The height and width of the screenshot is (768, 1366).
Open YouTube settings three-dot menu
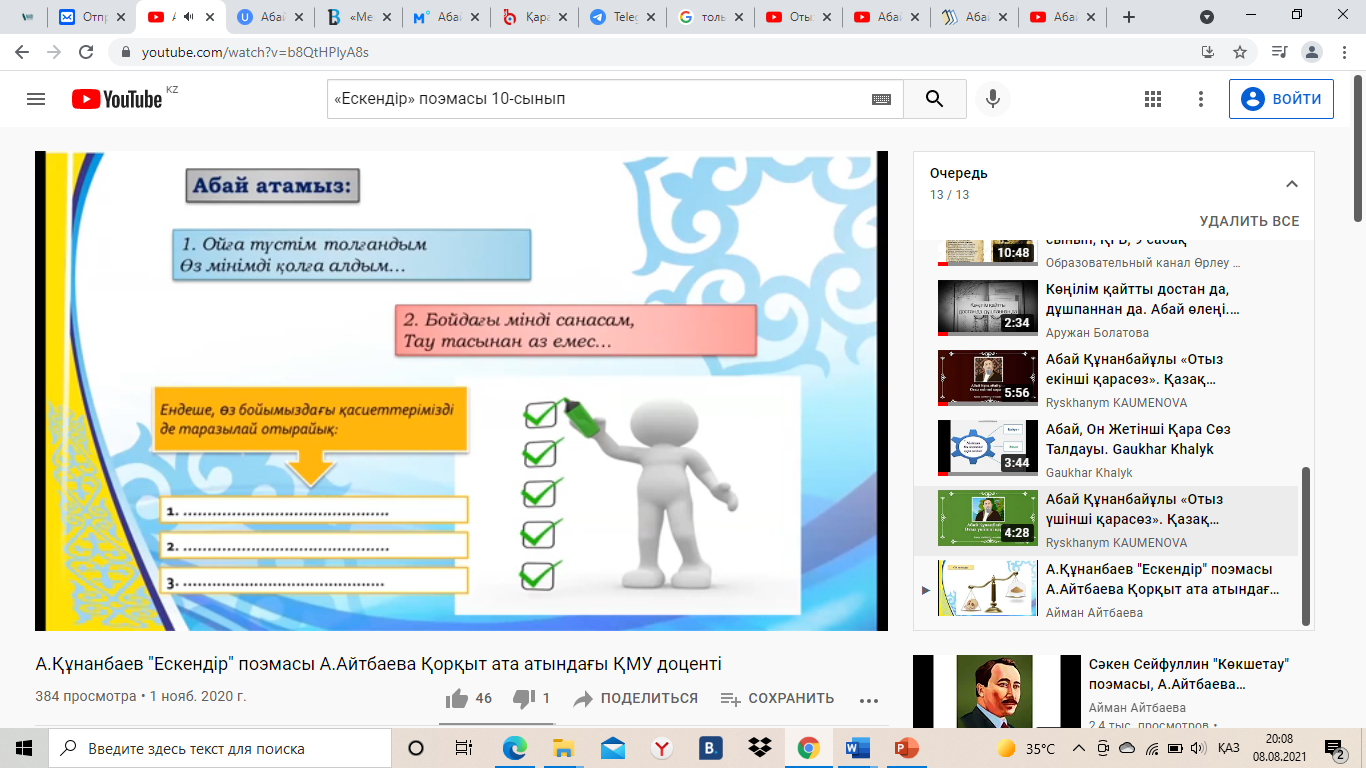tap(1202, 99)
